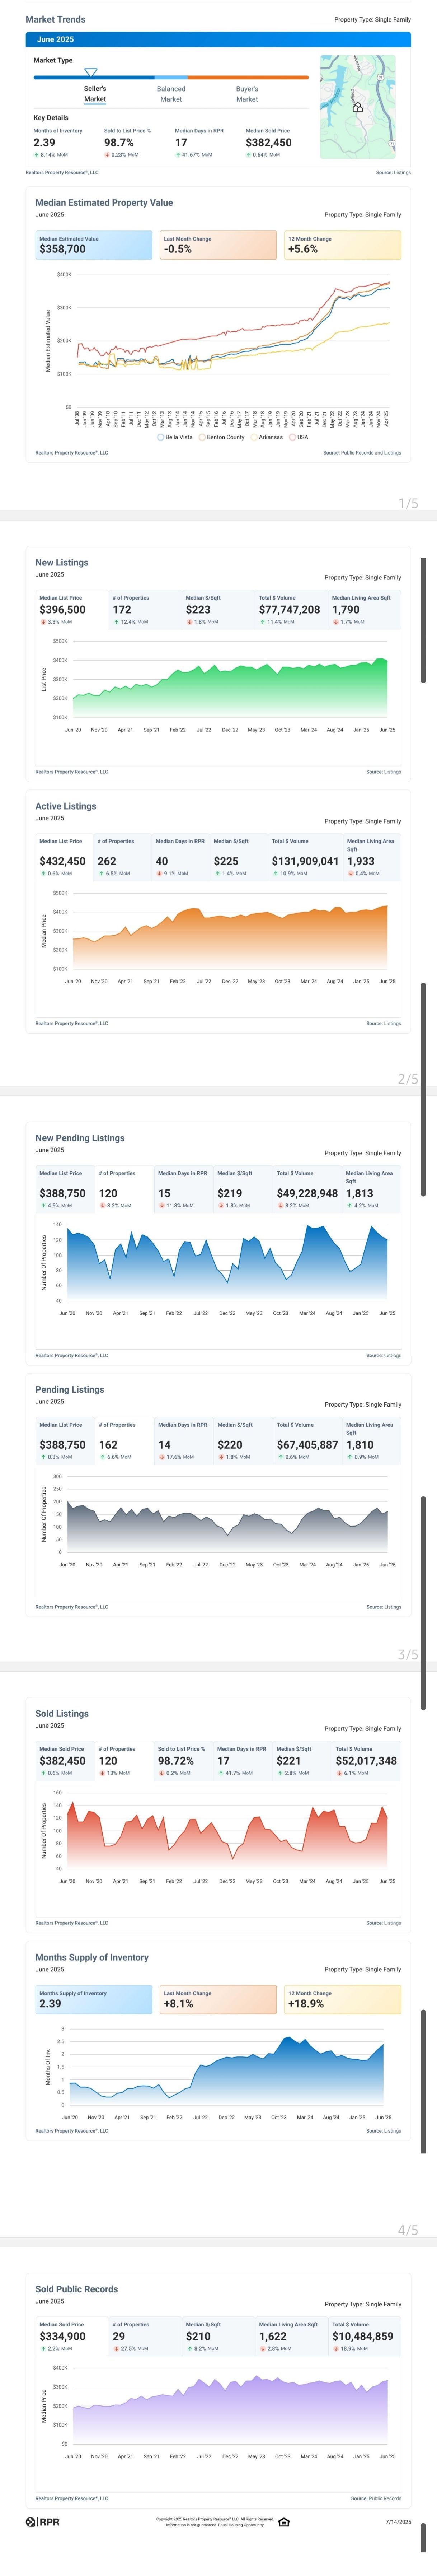Screen dimensions: 437x2576
Task: Click the USA legend circle
Action: [292, 437]
